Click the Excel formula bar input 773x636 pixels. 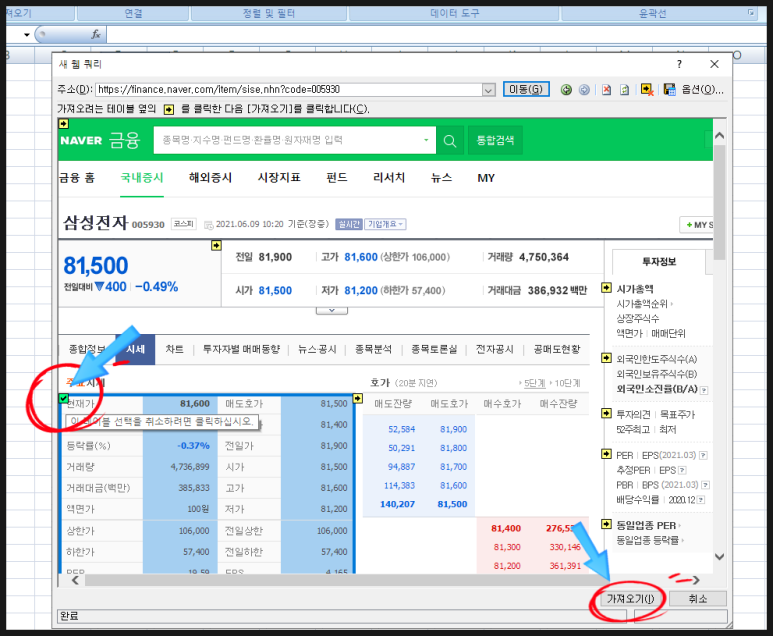[x=437, y=35]
